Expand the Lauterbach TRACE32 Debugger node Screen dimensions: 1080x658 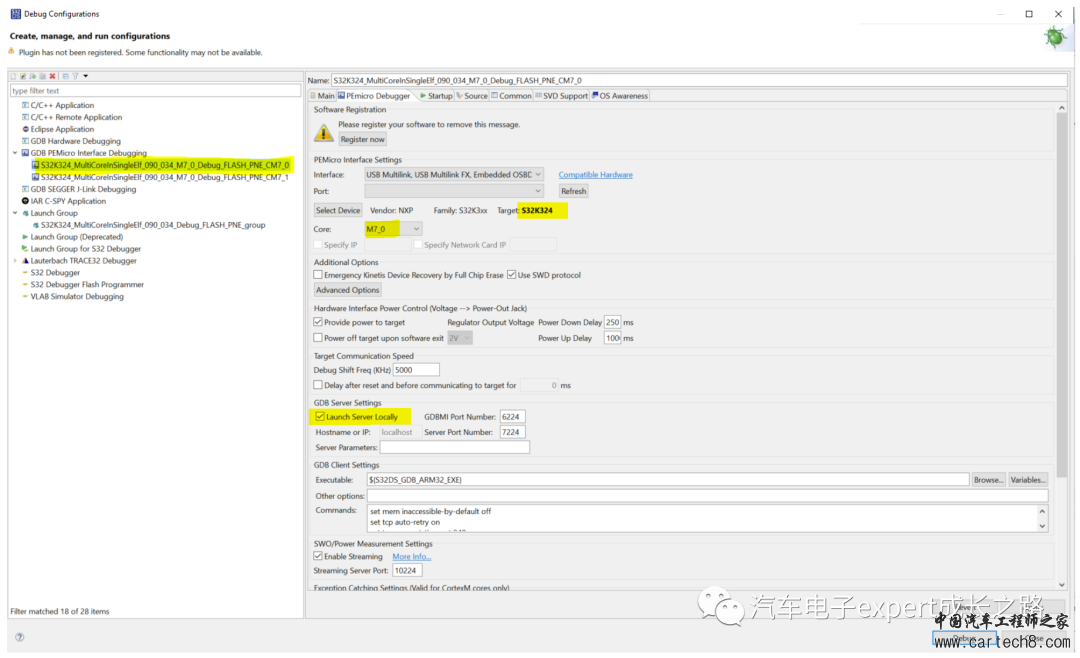click(x=15, y=260)
